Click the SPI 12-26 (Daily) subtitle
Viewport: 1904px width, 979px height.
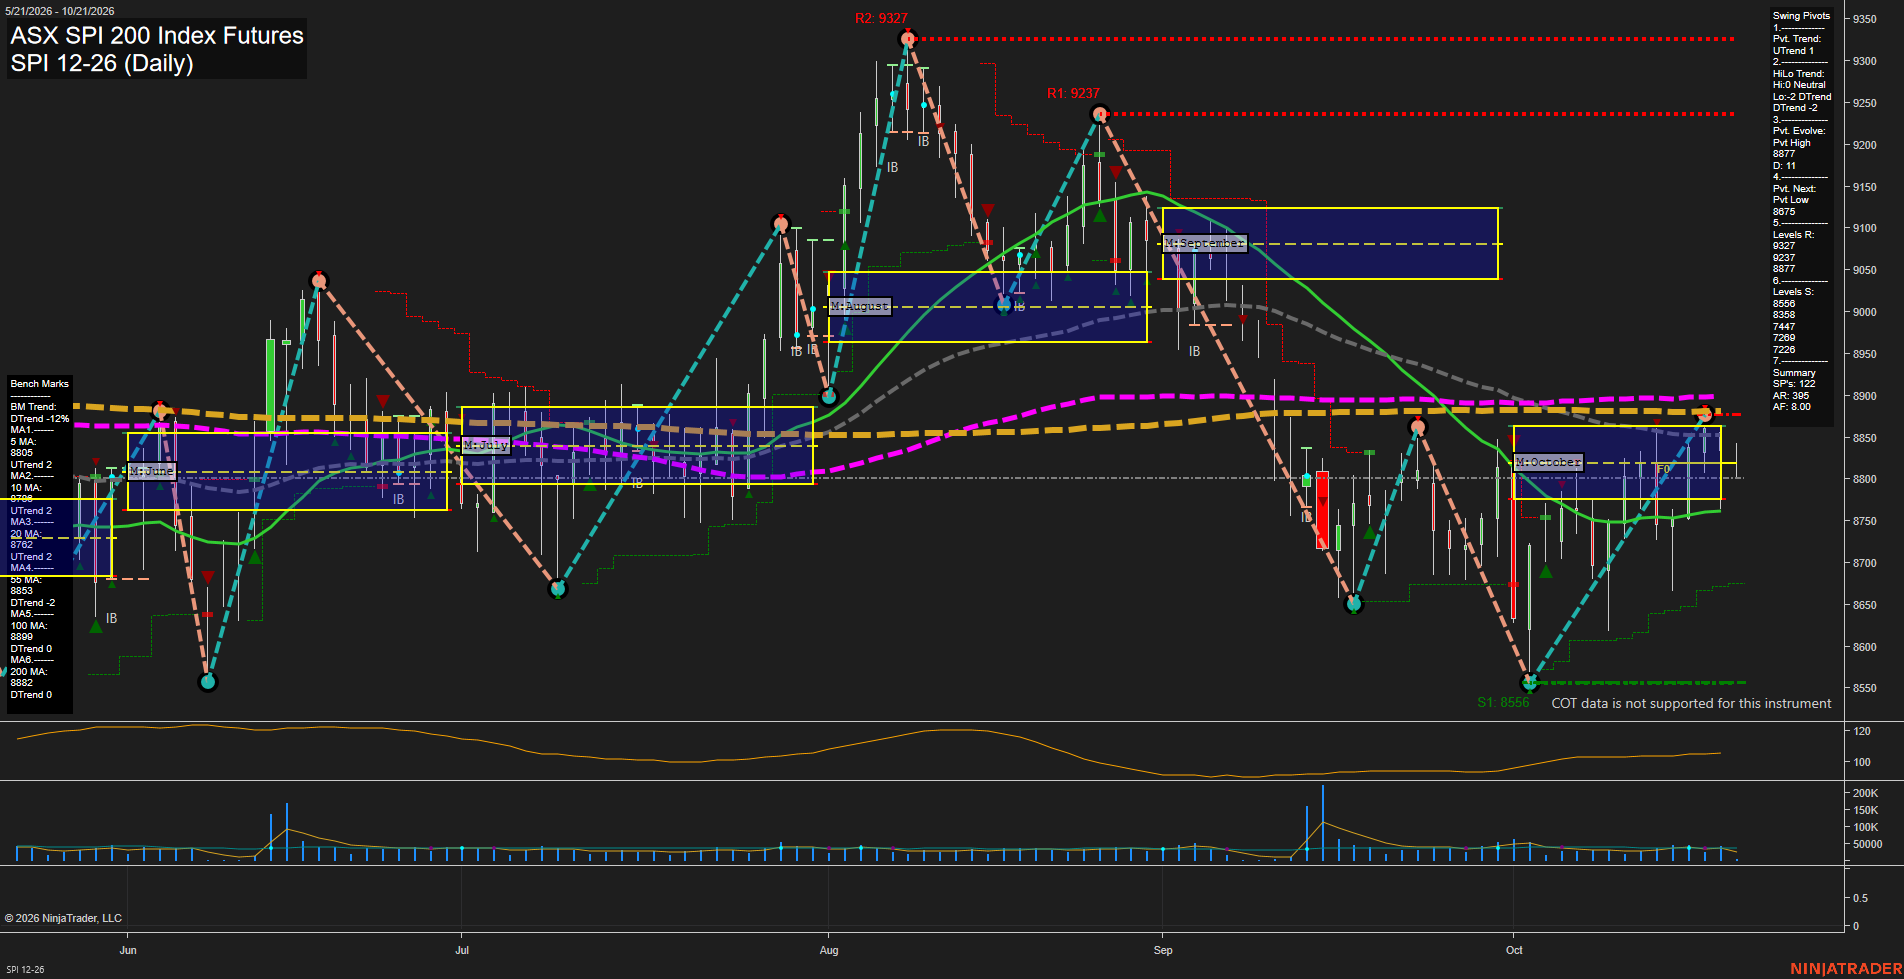pos(102,63)
